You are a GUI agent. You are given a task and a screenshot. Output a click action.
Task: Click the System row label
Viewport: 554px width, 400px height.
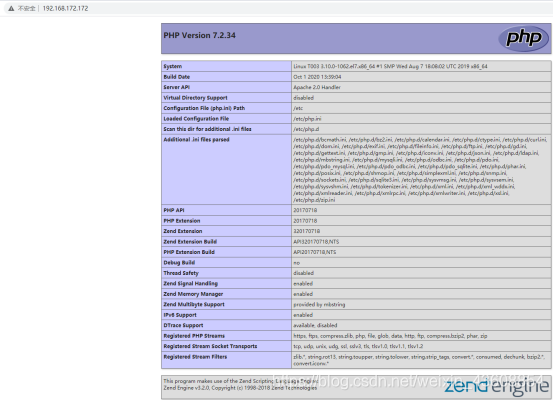172,66
